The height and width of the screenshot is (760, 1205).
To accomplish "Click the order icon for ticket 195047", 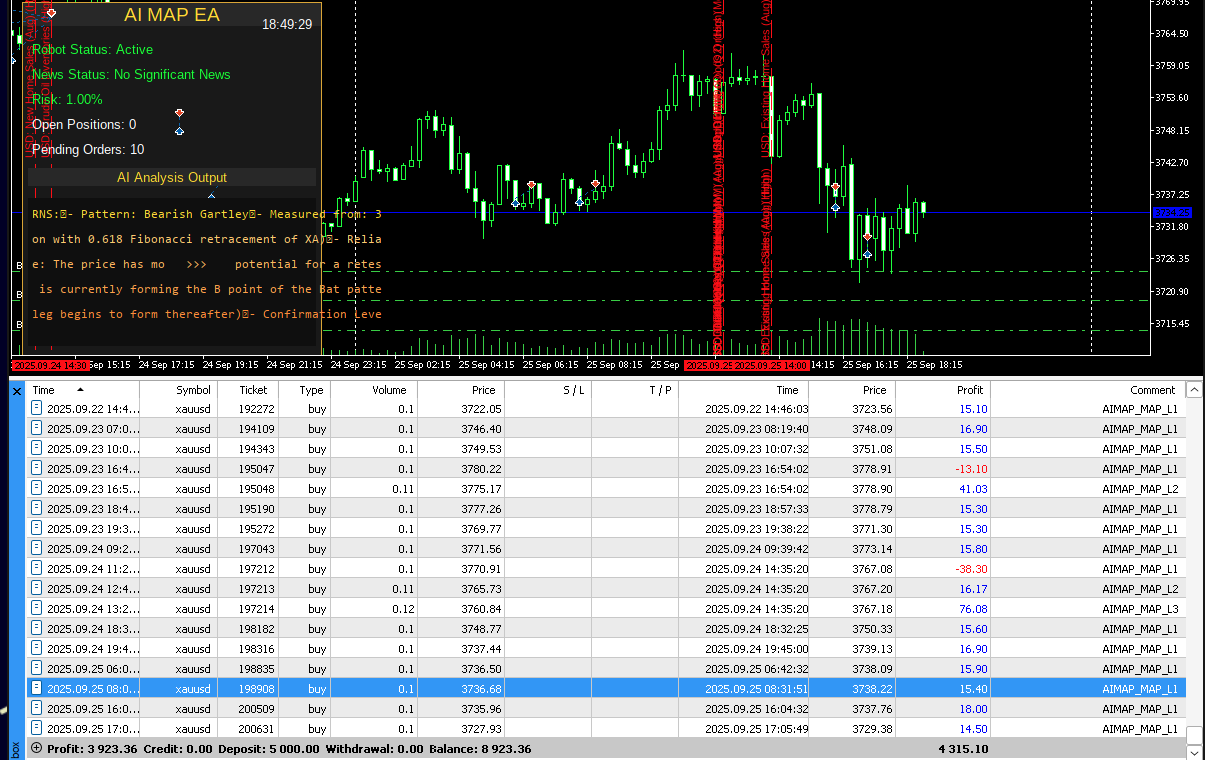I will point(37,468).
